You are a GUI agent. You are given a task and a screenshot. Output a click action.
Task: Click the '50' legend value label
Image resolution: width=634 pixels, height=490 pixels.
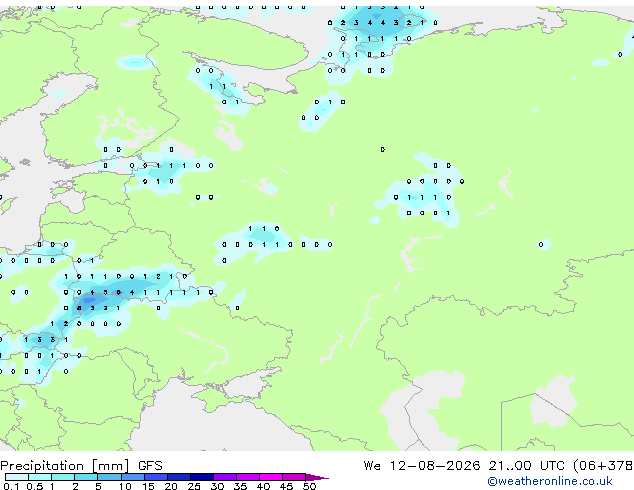tap(310, 486)
